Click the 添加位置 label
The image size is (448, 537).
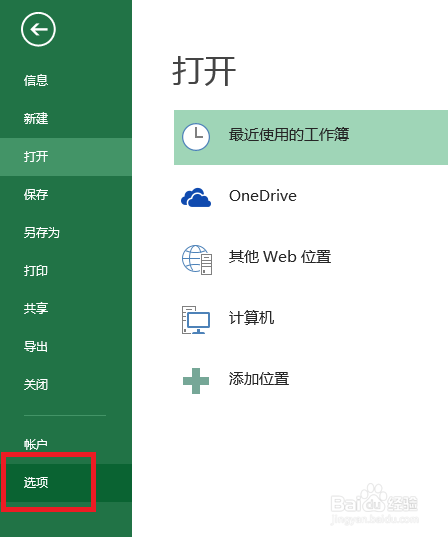click(x=259, y=379)
